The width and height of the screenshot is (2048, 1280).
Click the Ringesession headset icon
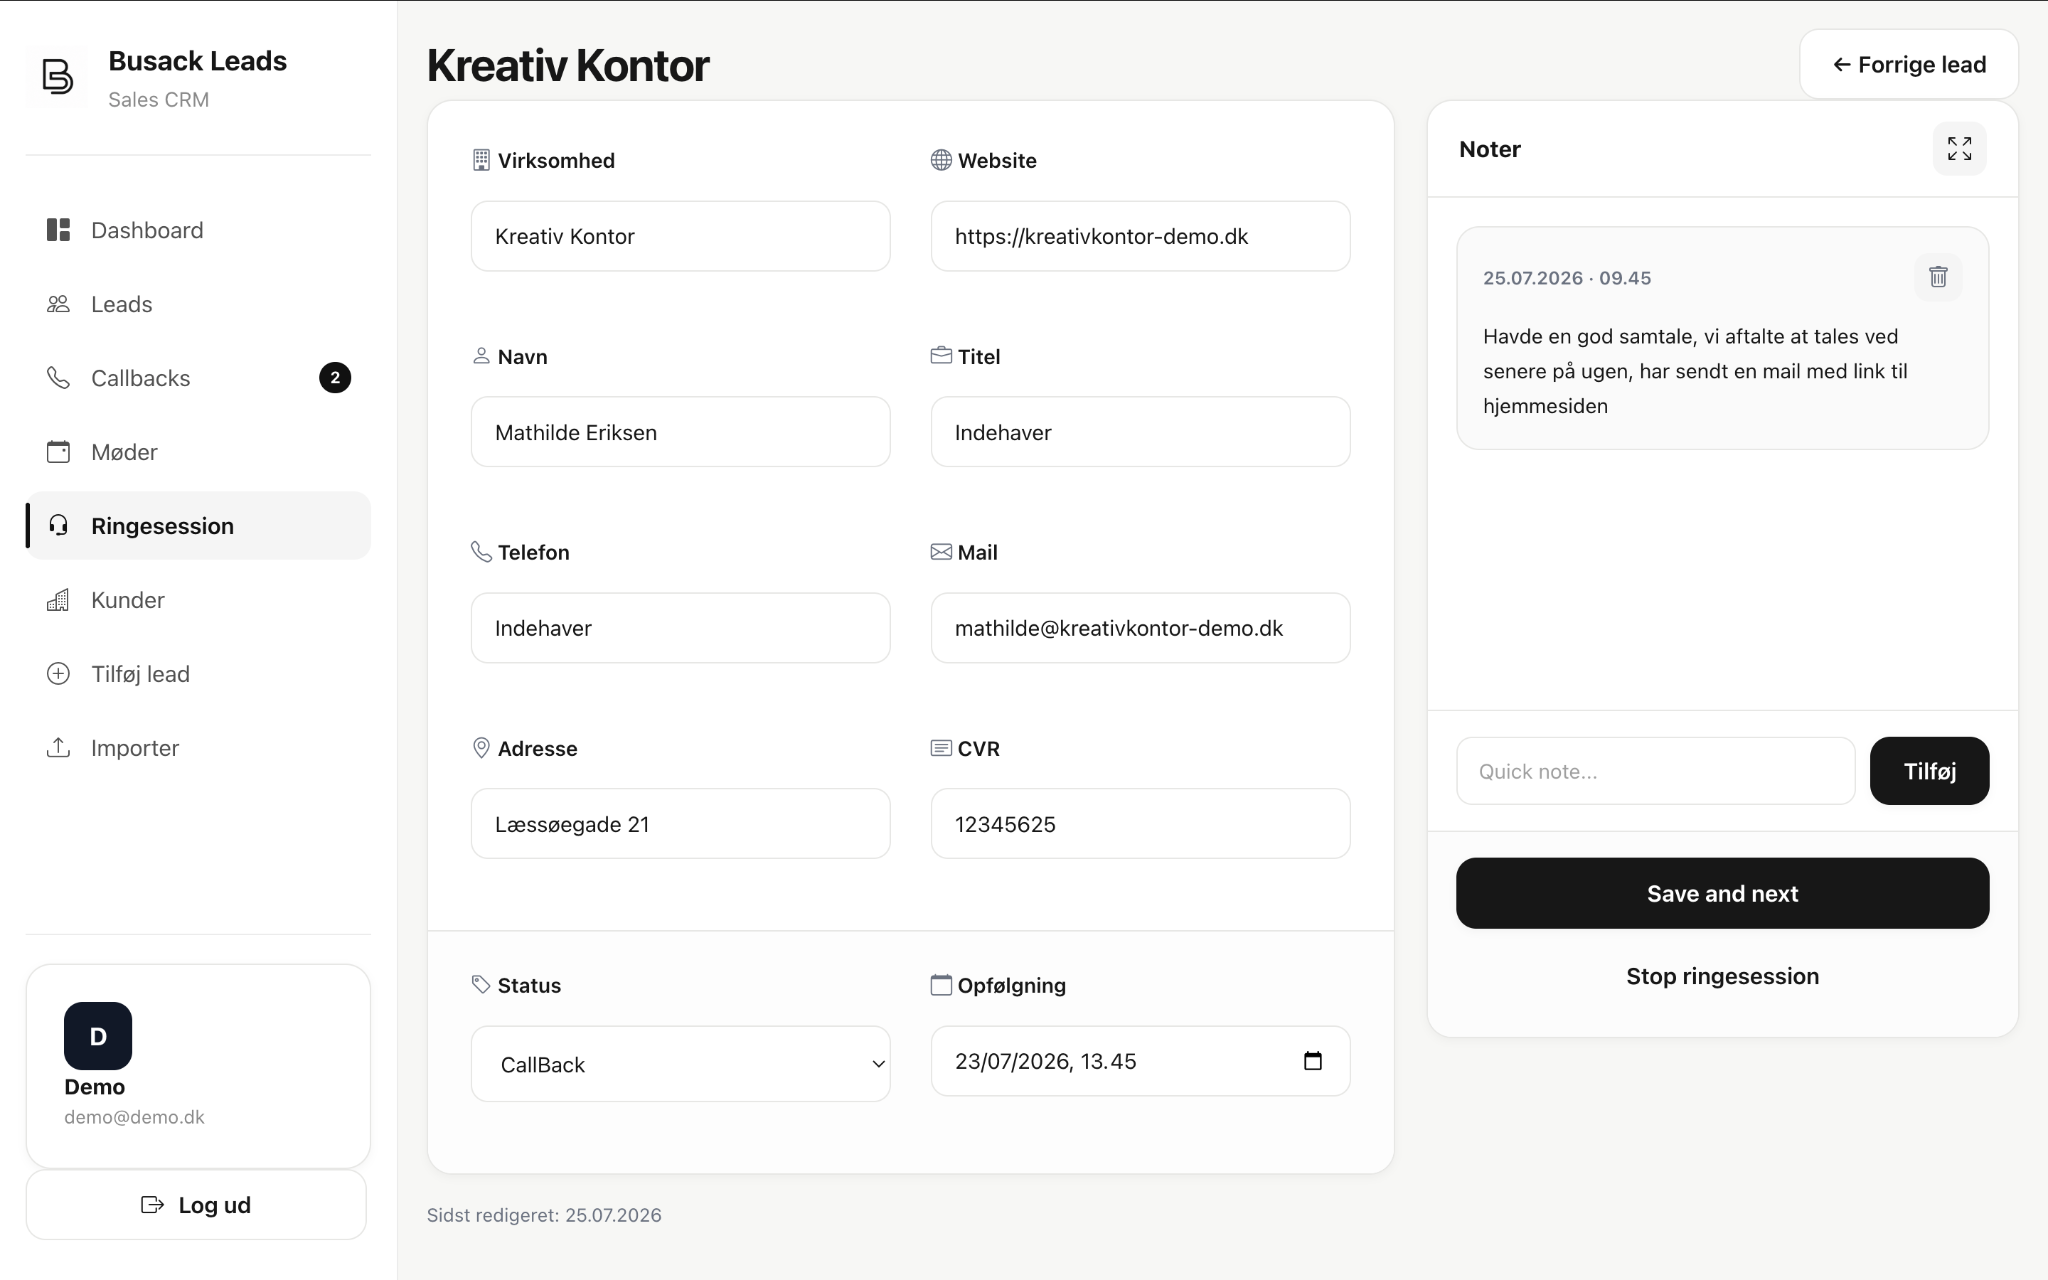click(58, 526)
